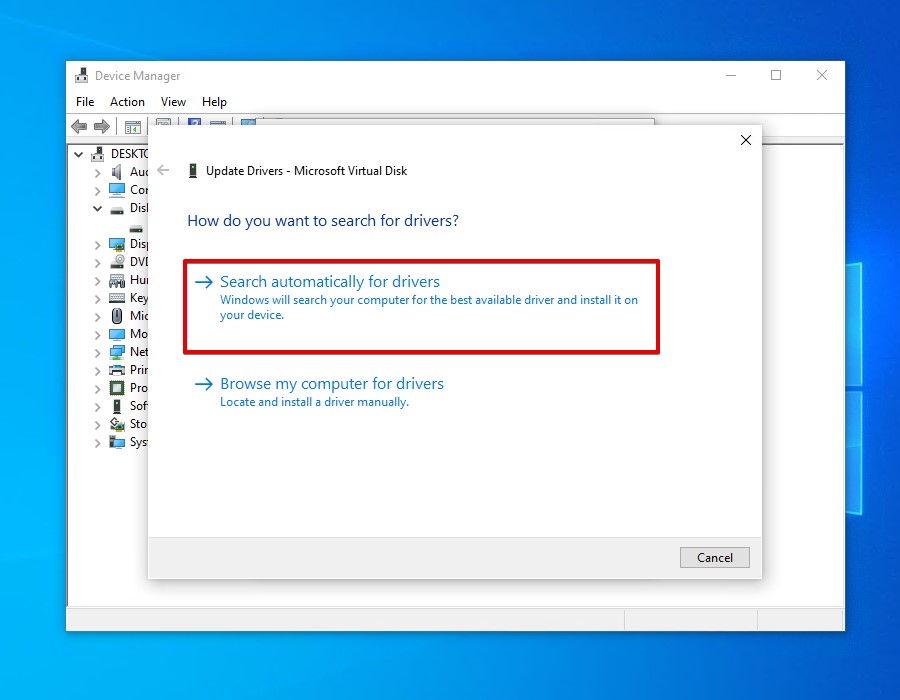Select the Software devices category icon

click(117, 406)
